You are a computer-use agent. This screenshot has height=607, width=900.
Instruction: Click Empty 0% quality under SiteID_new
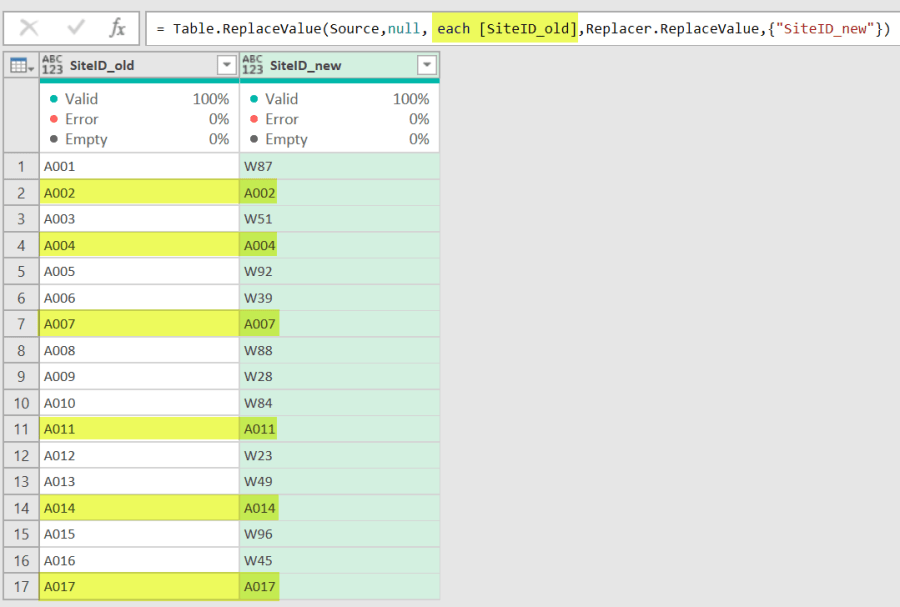(x=338, y=139)
